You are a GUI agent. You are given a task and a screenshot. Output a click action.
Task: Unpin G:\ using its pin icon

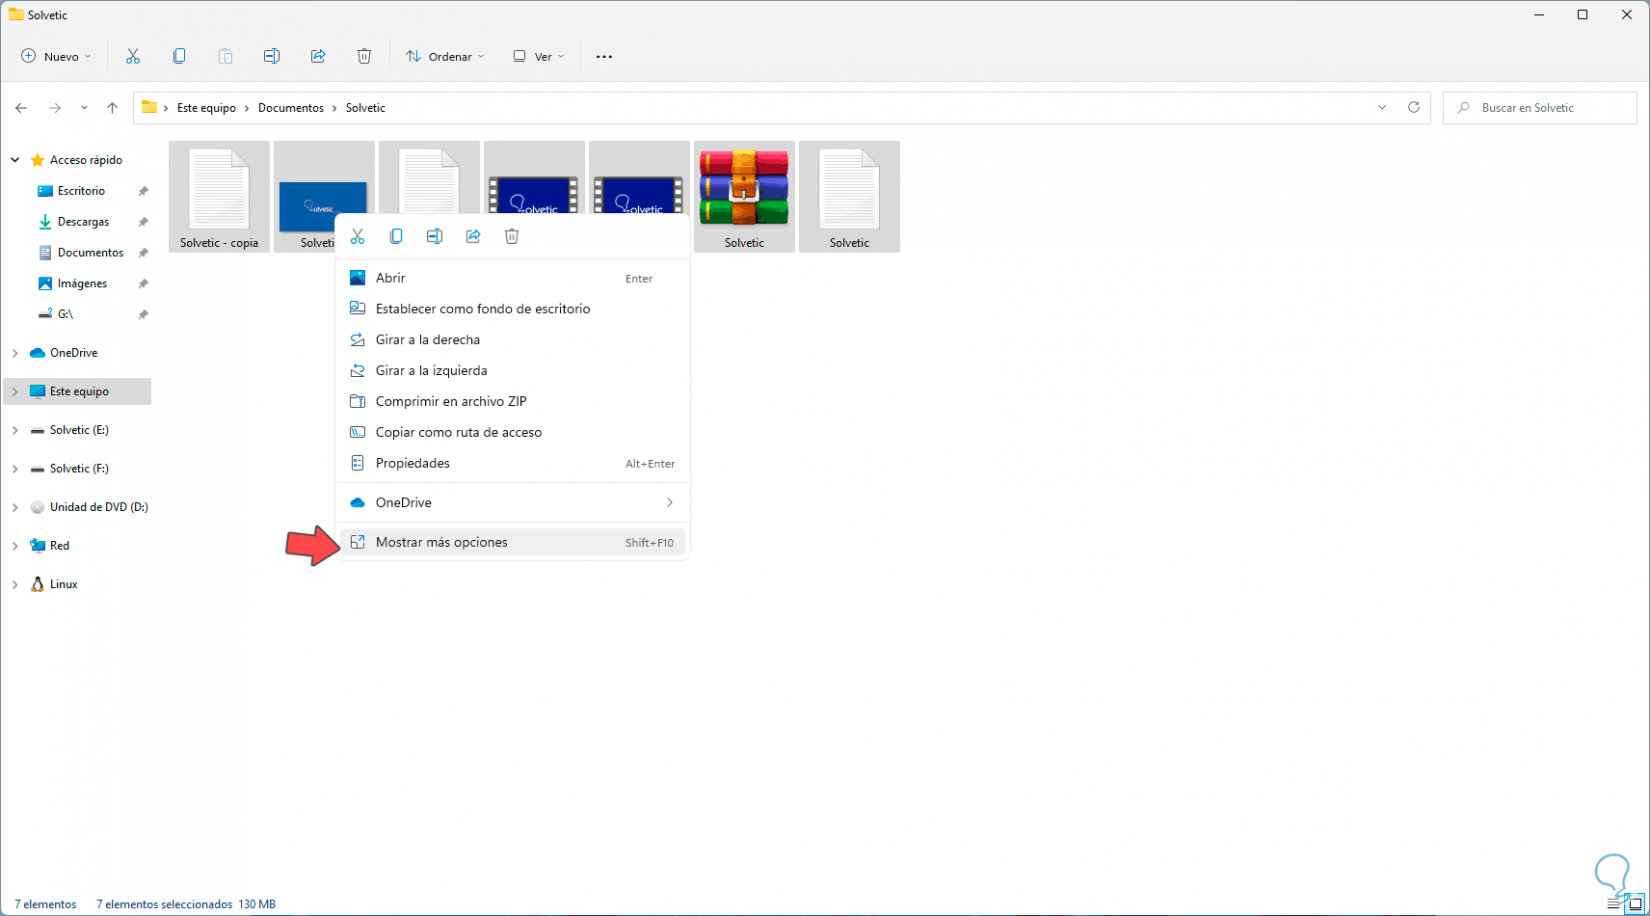143,314
